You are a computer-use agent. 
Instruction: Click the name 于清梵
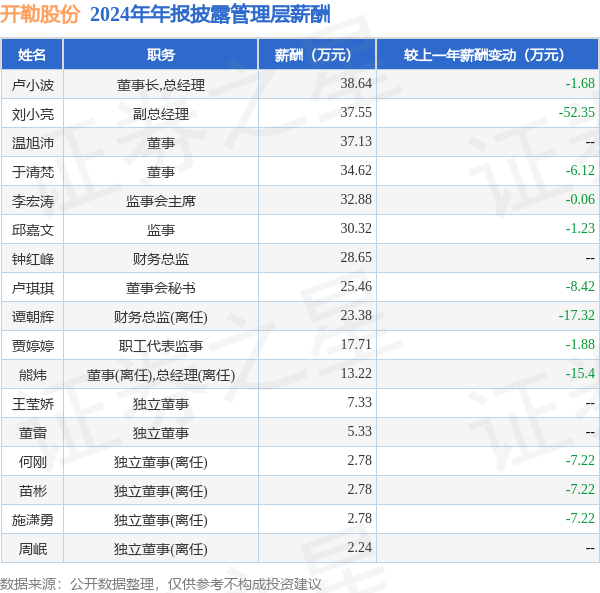click(33, 172)
